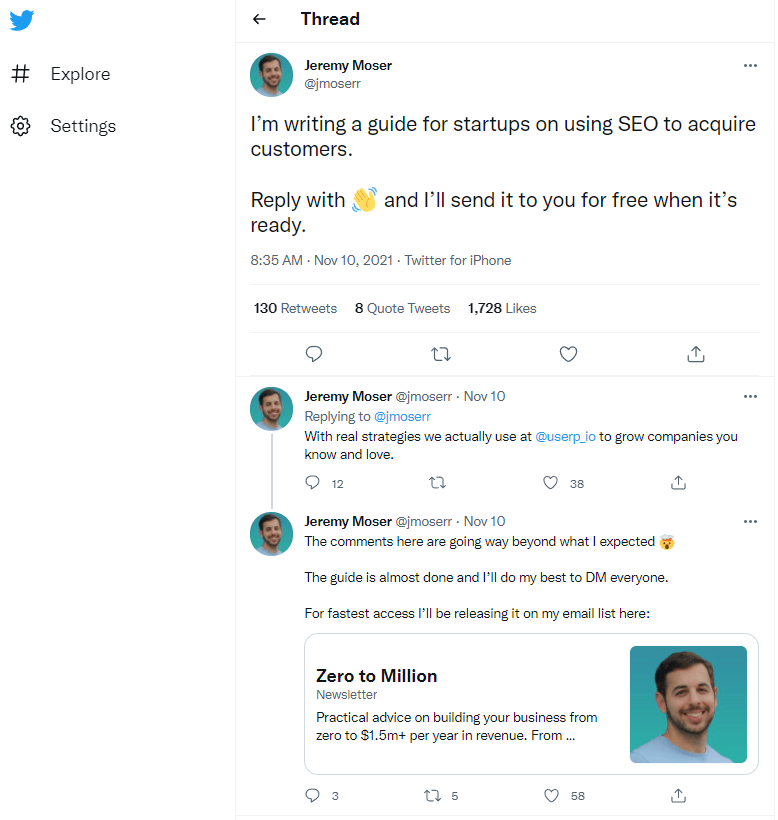The height and width of the screenshot is (820, 778).
Task: Reply to the main SEO guide tweet
Action: (313, 354)
